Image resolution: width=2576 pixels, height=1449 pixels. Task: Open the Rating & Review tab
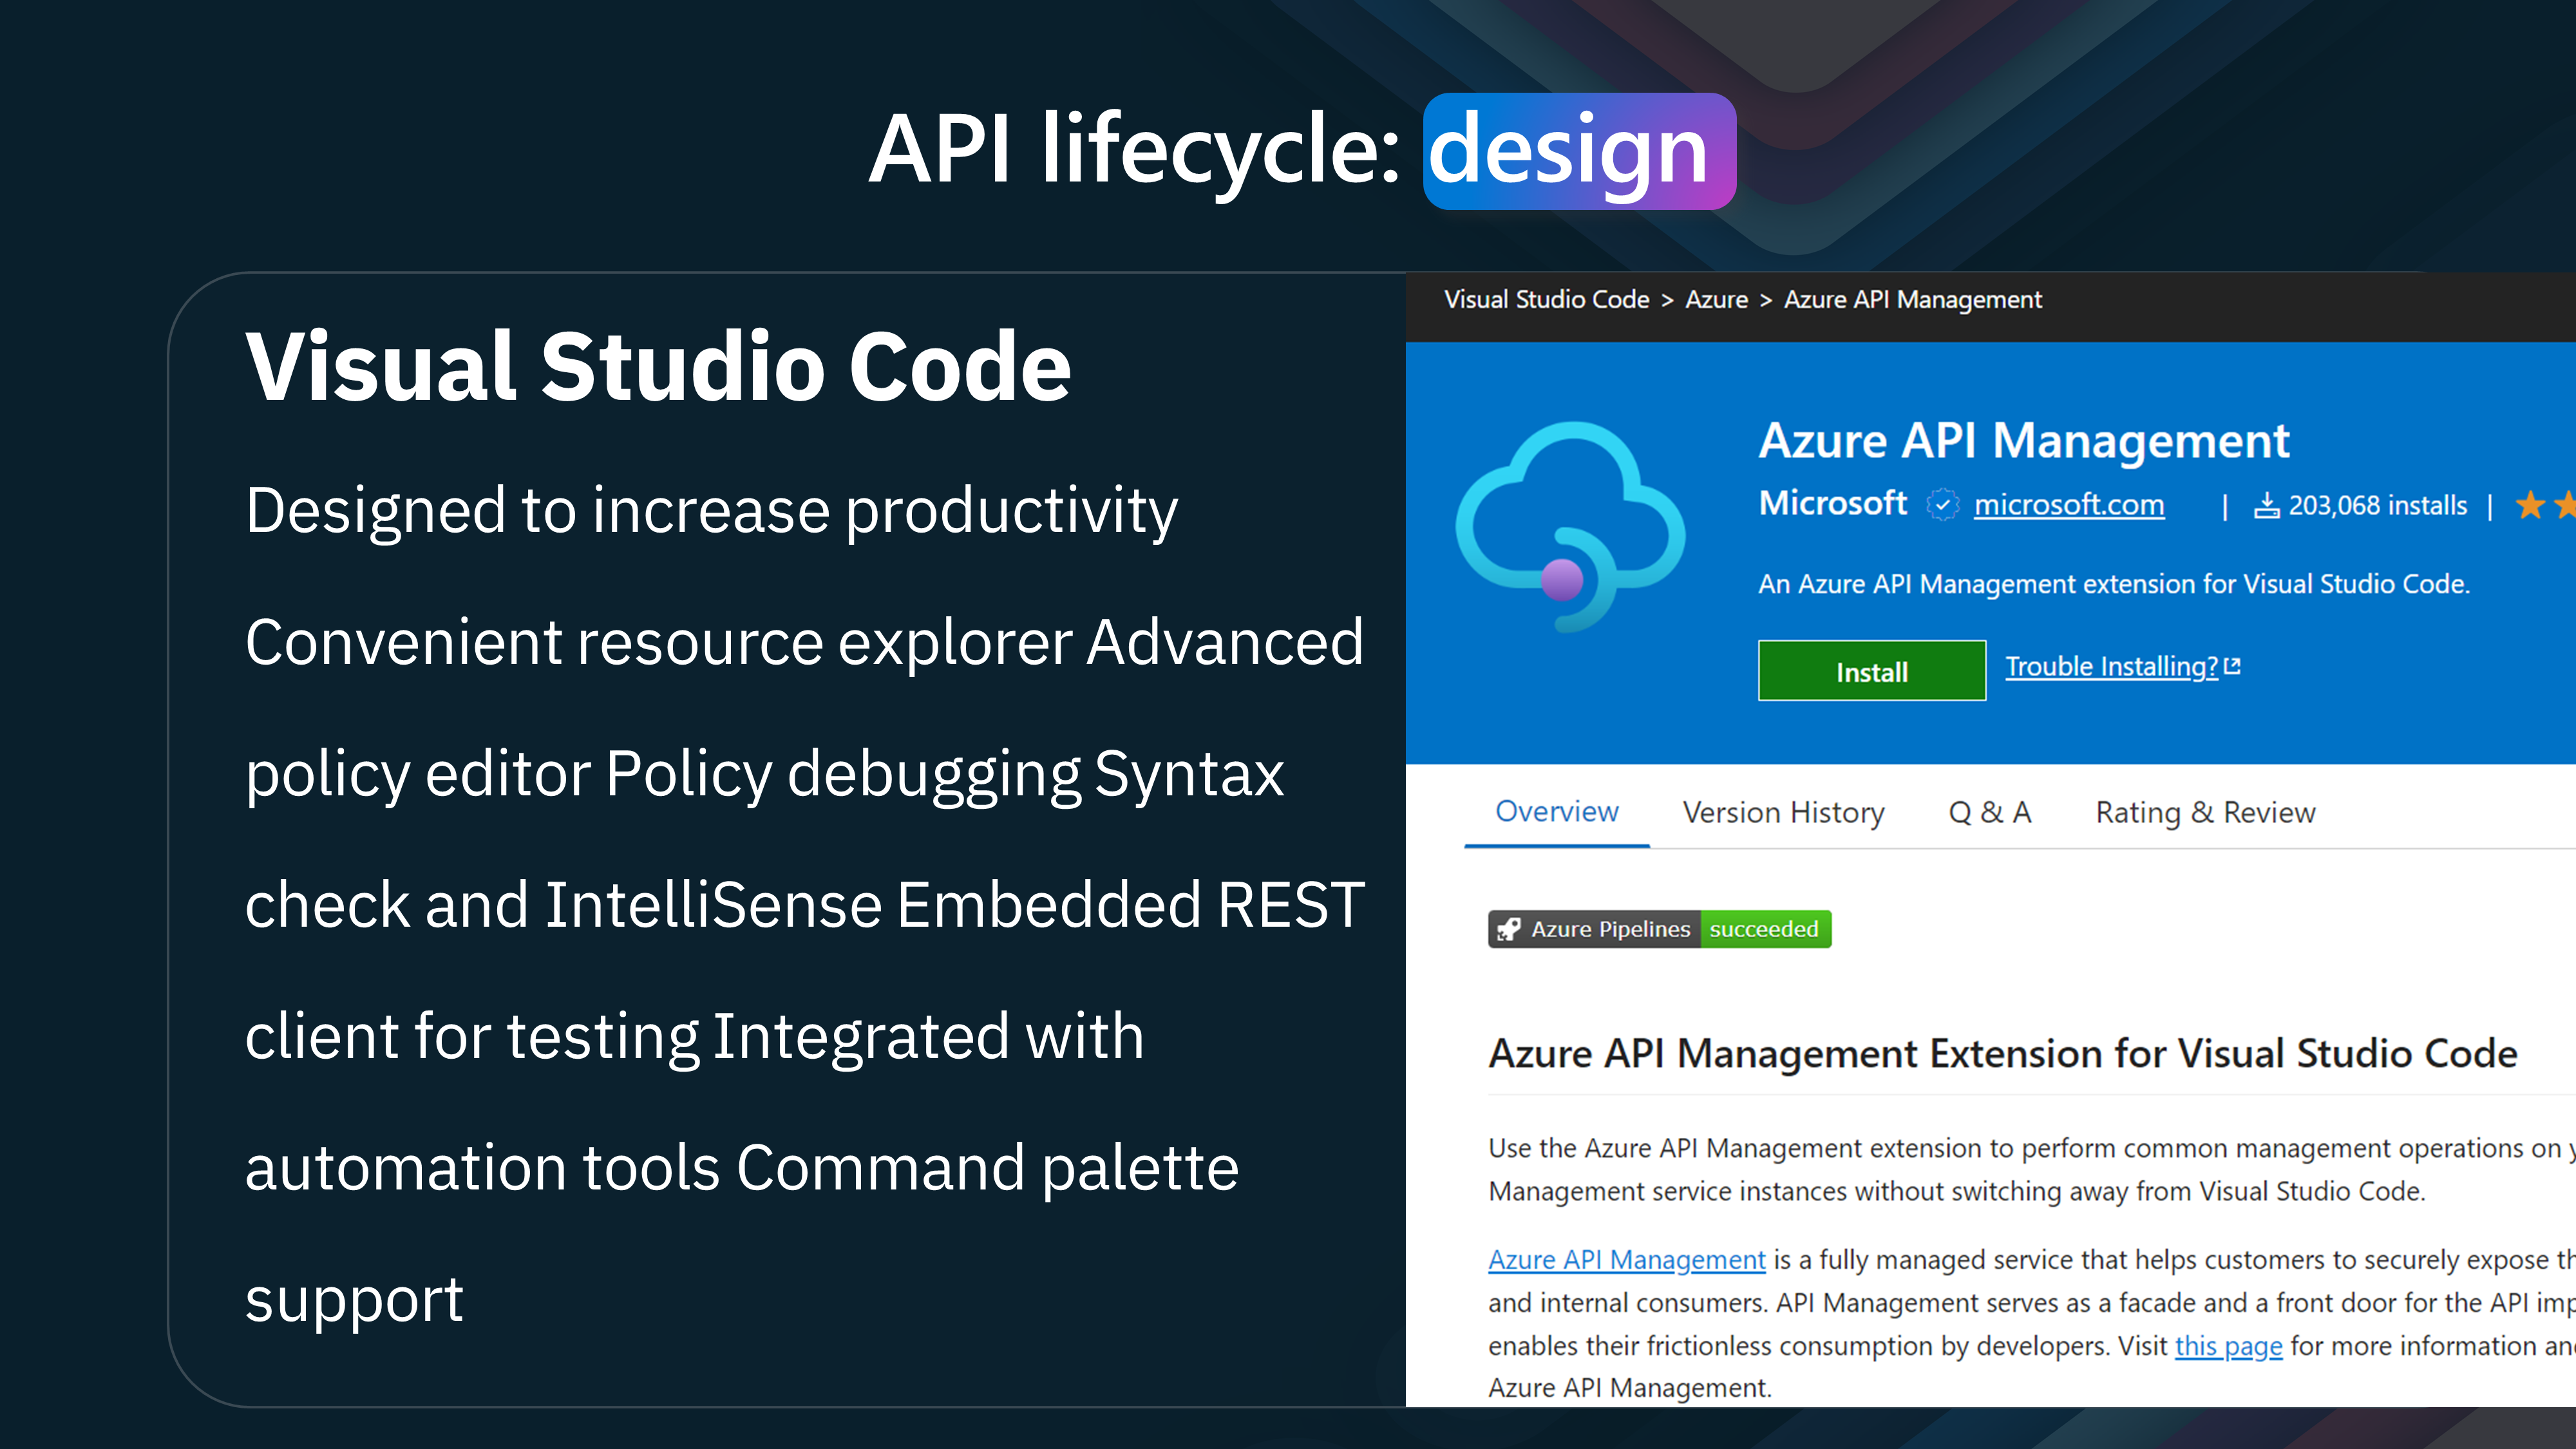coord(2206,812)
